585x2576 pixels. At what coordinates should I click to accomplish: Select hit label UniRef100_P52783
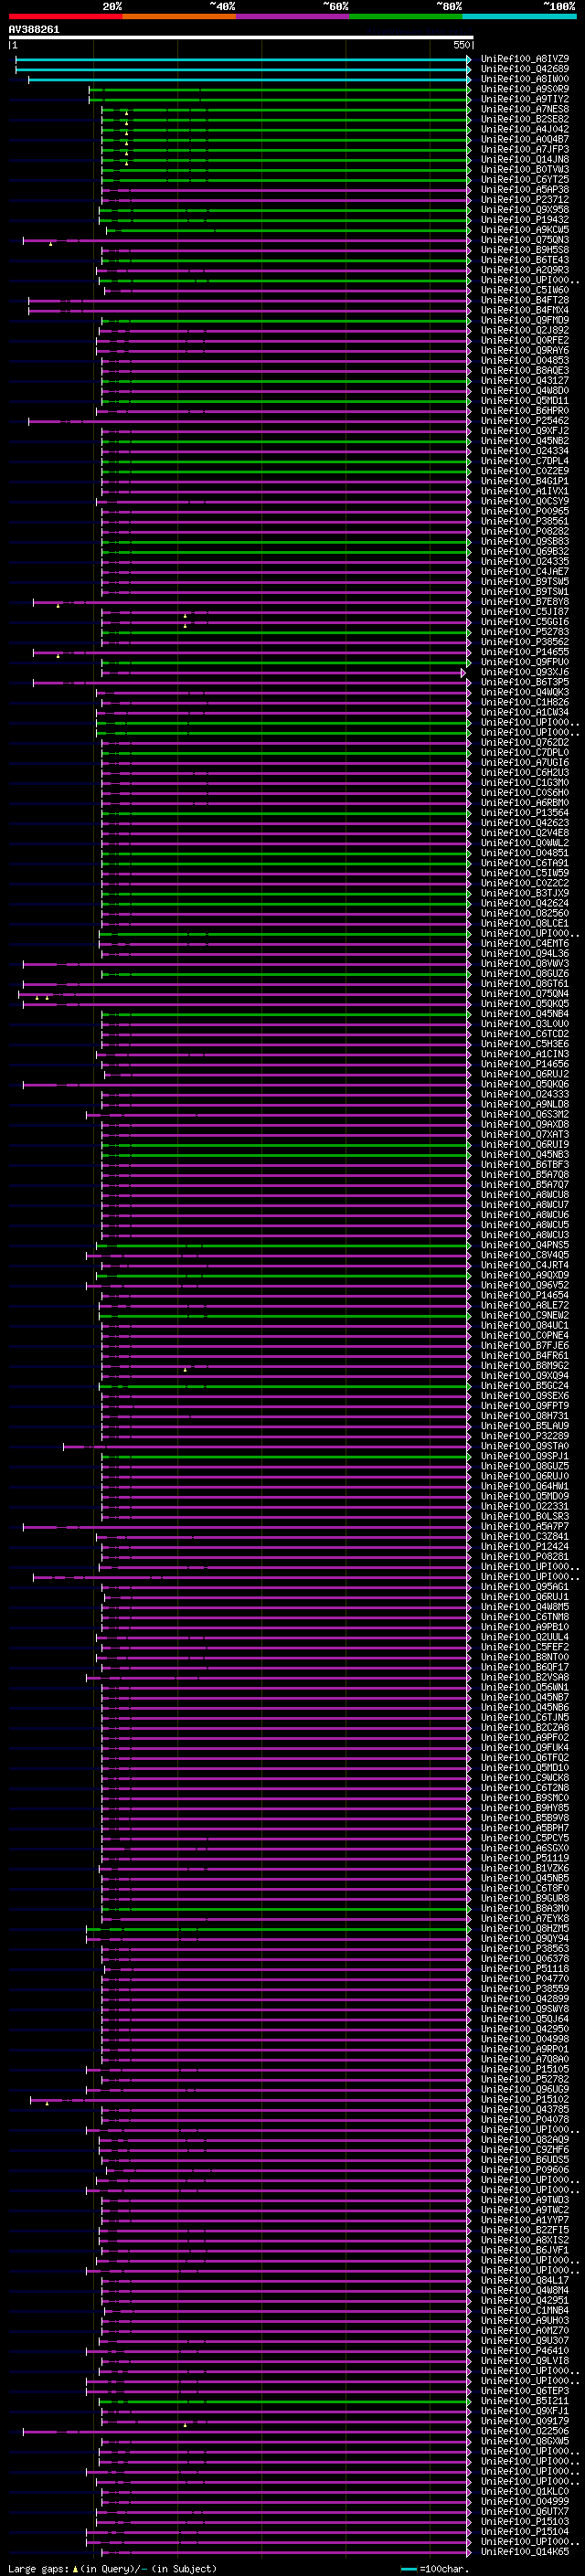(x=525, y=632)
